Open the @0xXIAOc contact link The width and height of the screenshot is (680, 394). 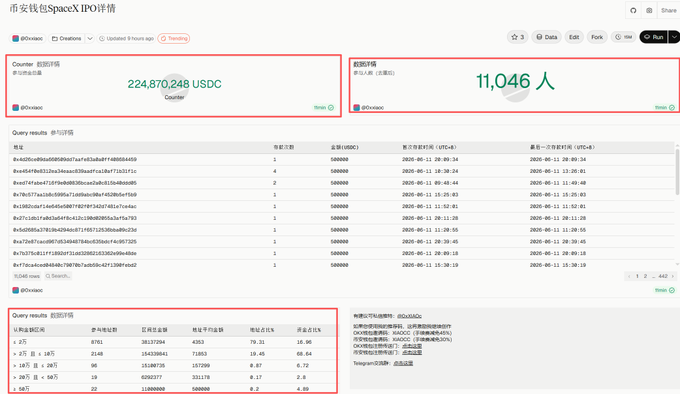(409, 316)
